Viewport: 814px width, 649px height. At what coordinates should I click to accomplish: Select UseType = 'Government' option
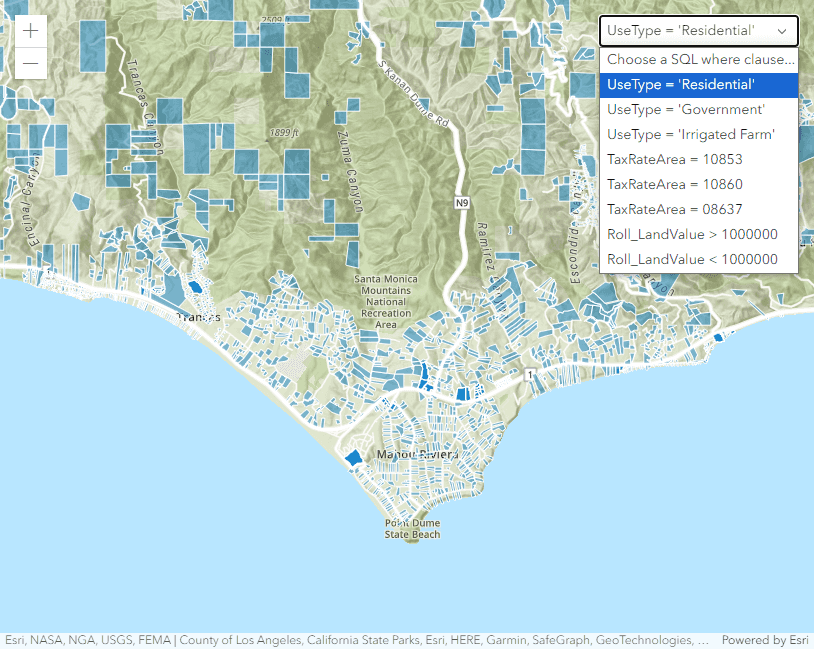click(698, 110)
